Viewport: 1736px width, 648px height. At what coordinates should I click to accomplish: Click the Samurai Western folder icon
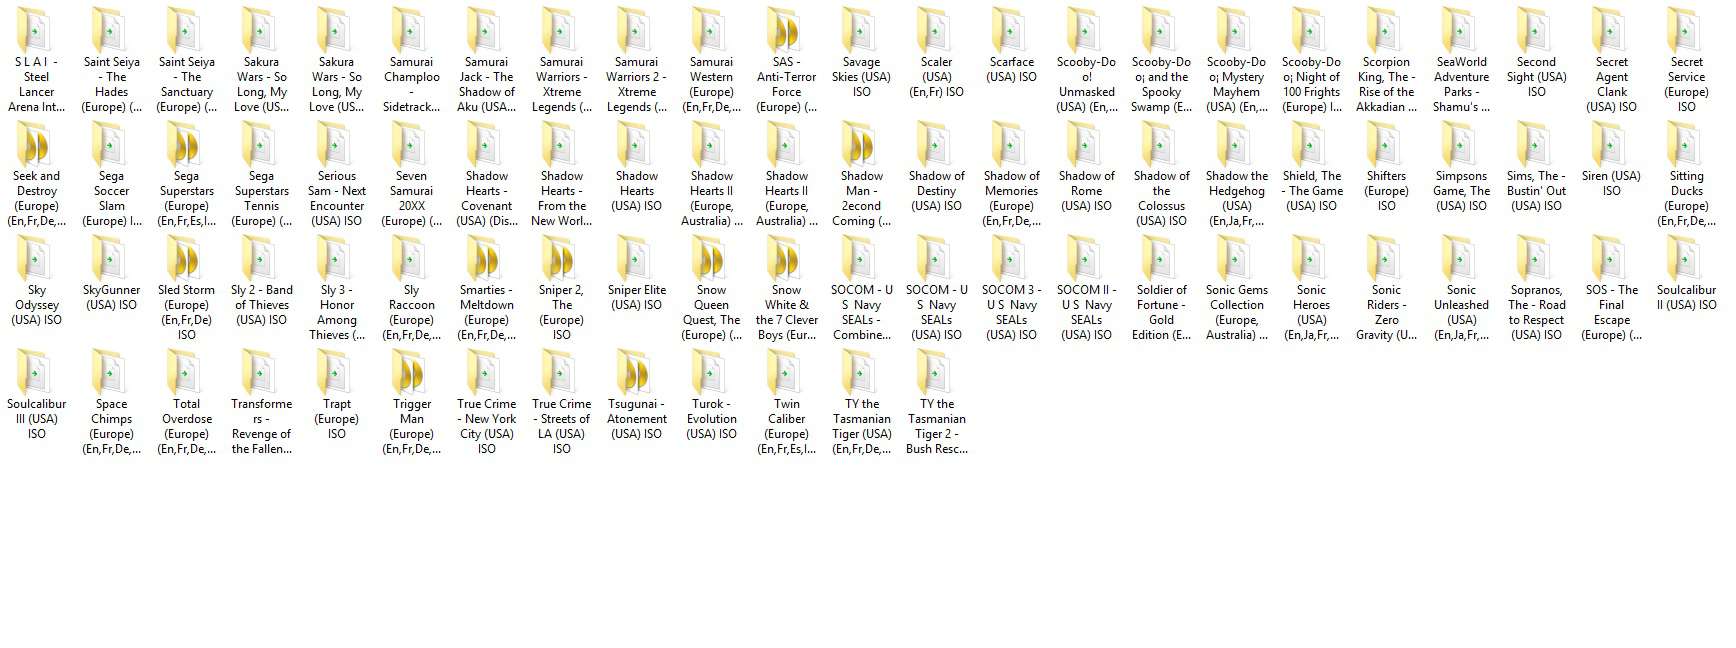[711, 29]
